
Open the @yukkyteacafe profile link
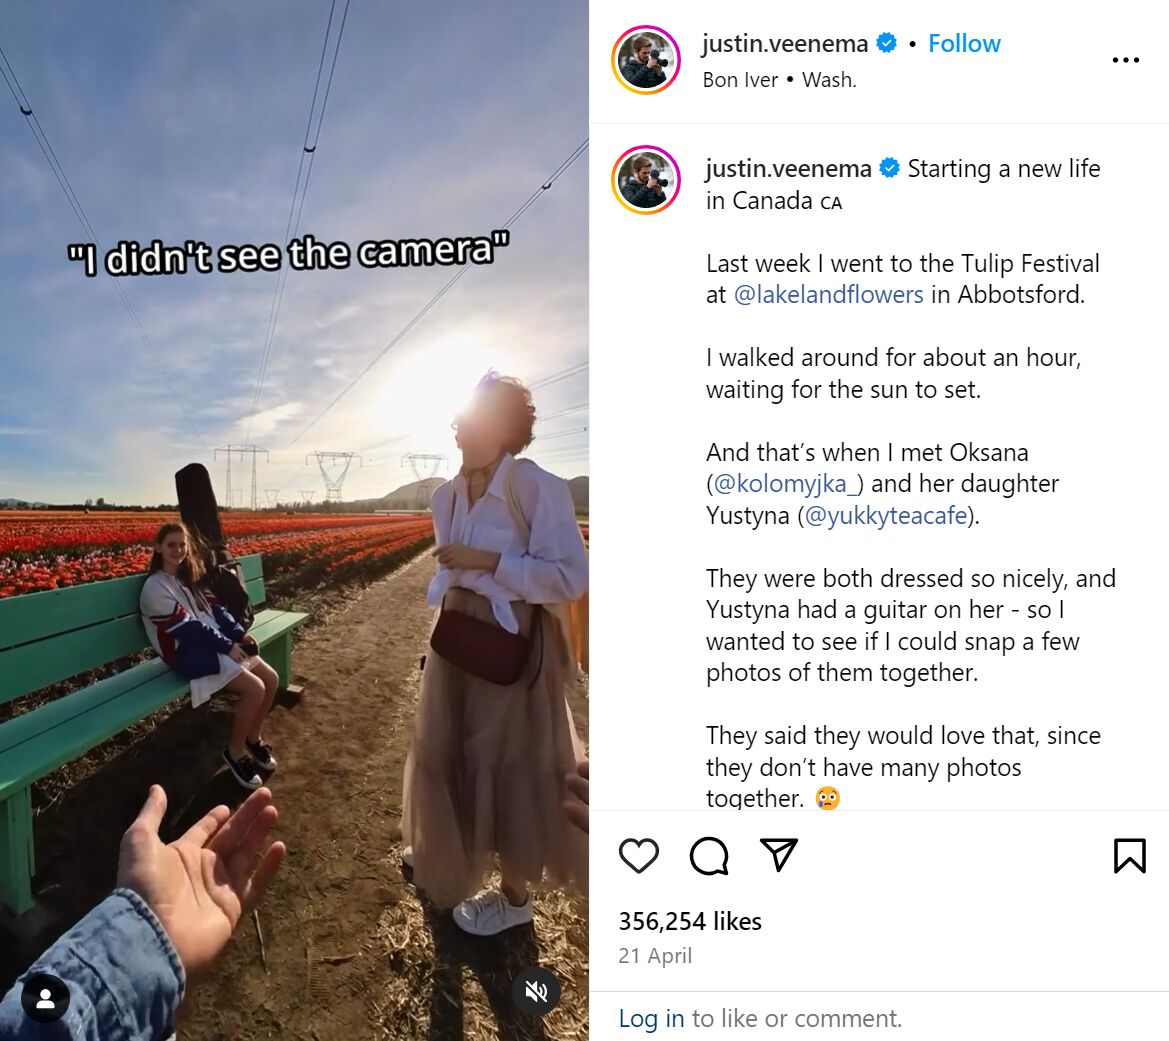[x=886, y=515]
